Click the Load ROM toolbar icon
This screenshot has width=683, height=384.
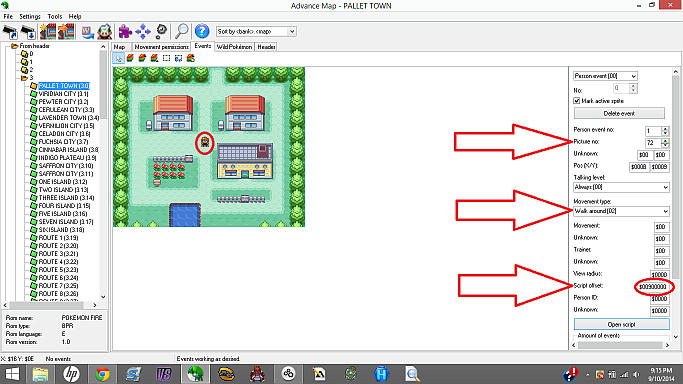10,31
